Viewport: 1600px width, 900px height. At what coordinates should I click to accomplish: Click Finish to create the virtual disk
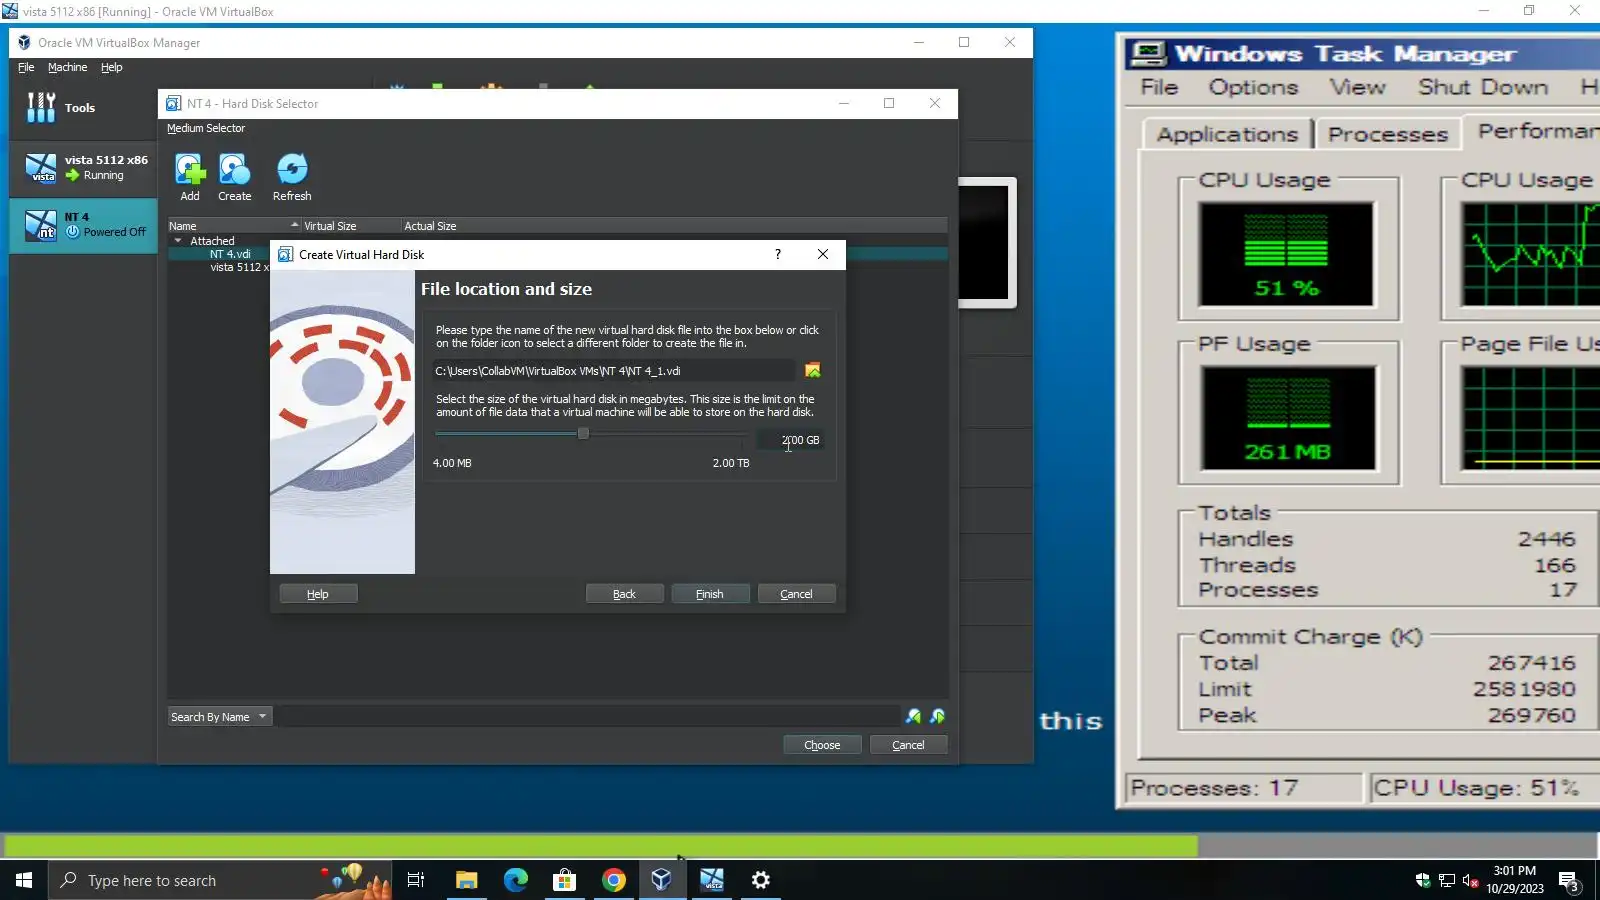[x=710, y=594]
